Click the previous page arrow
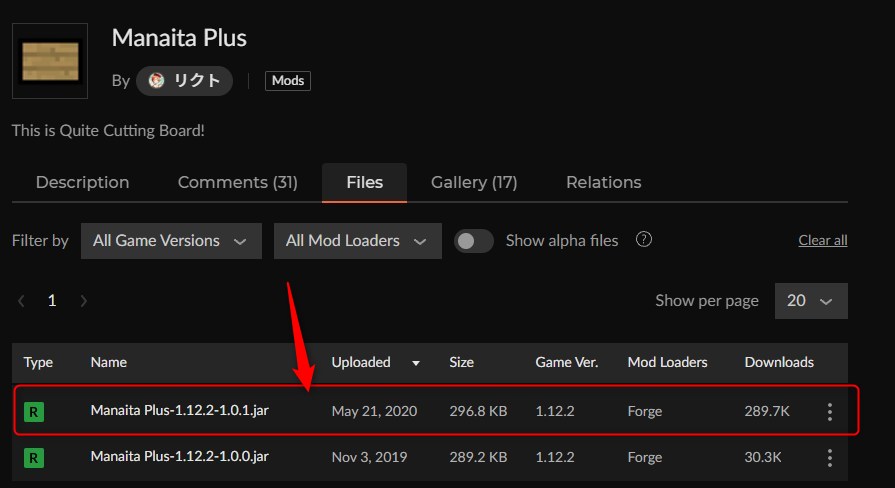The width and height of the screenshot is (895, 488). 22,301
